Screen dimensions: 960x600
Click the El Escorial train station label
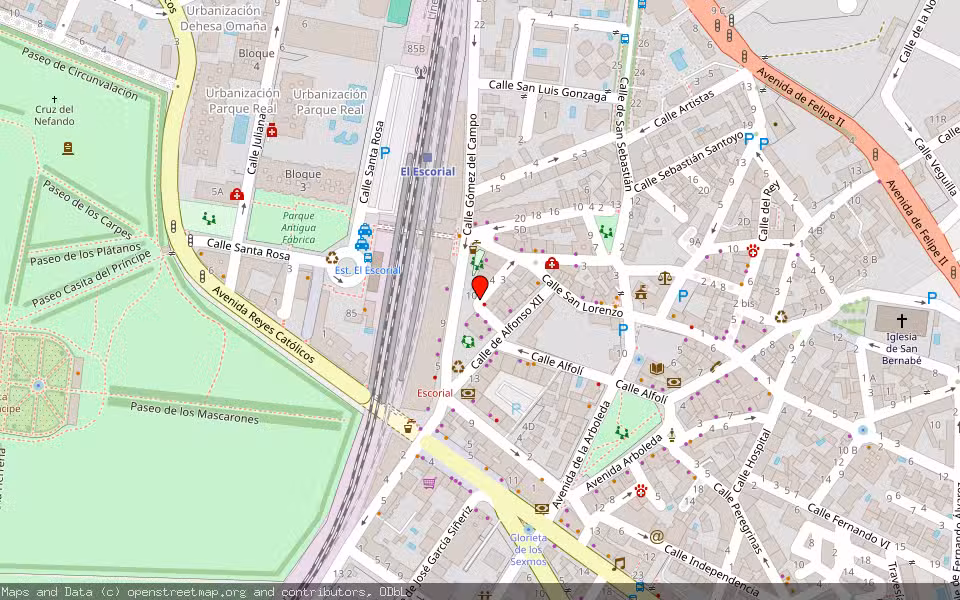pyautogui.click(x=427, y=171)
